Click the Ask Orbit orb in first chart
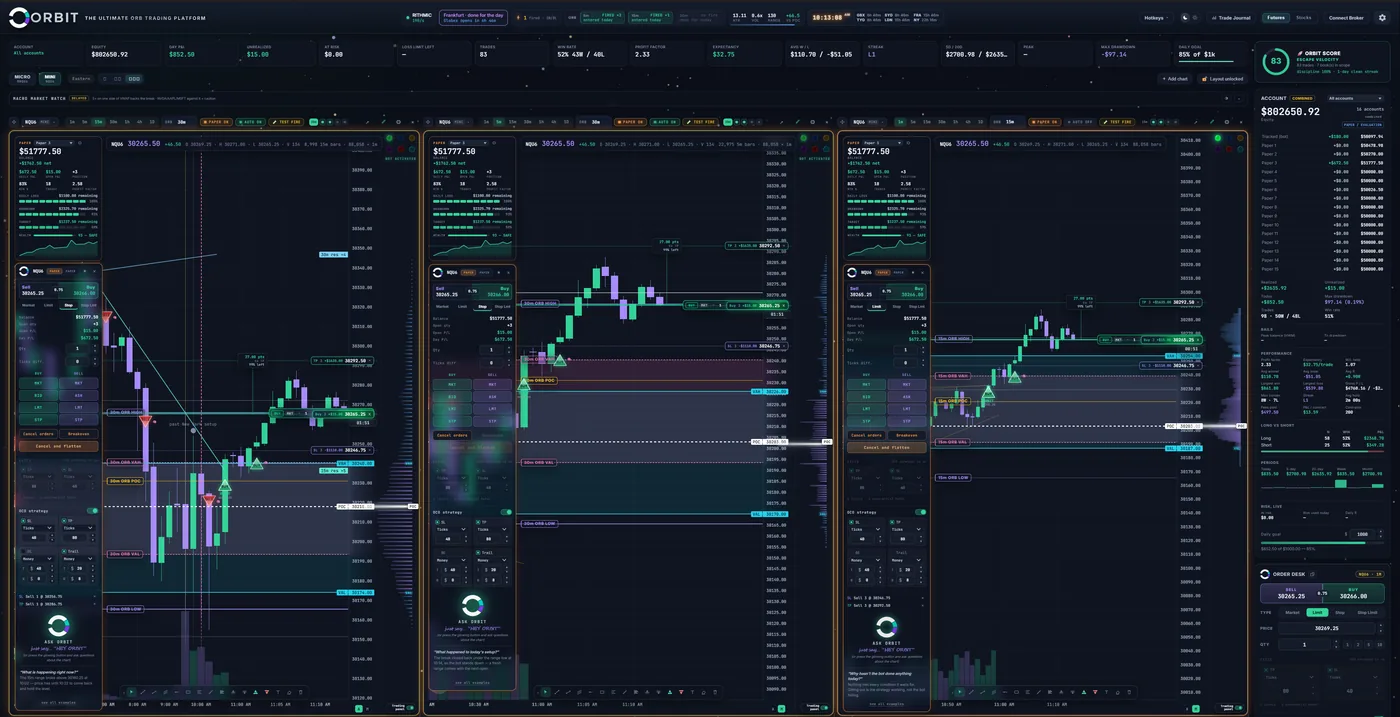Screen dimensions: 1400x717 59,627
